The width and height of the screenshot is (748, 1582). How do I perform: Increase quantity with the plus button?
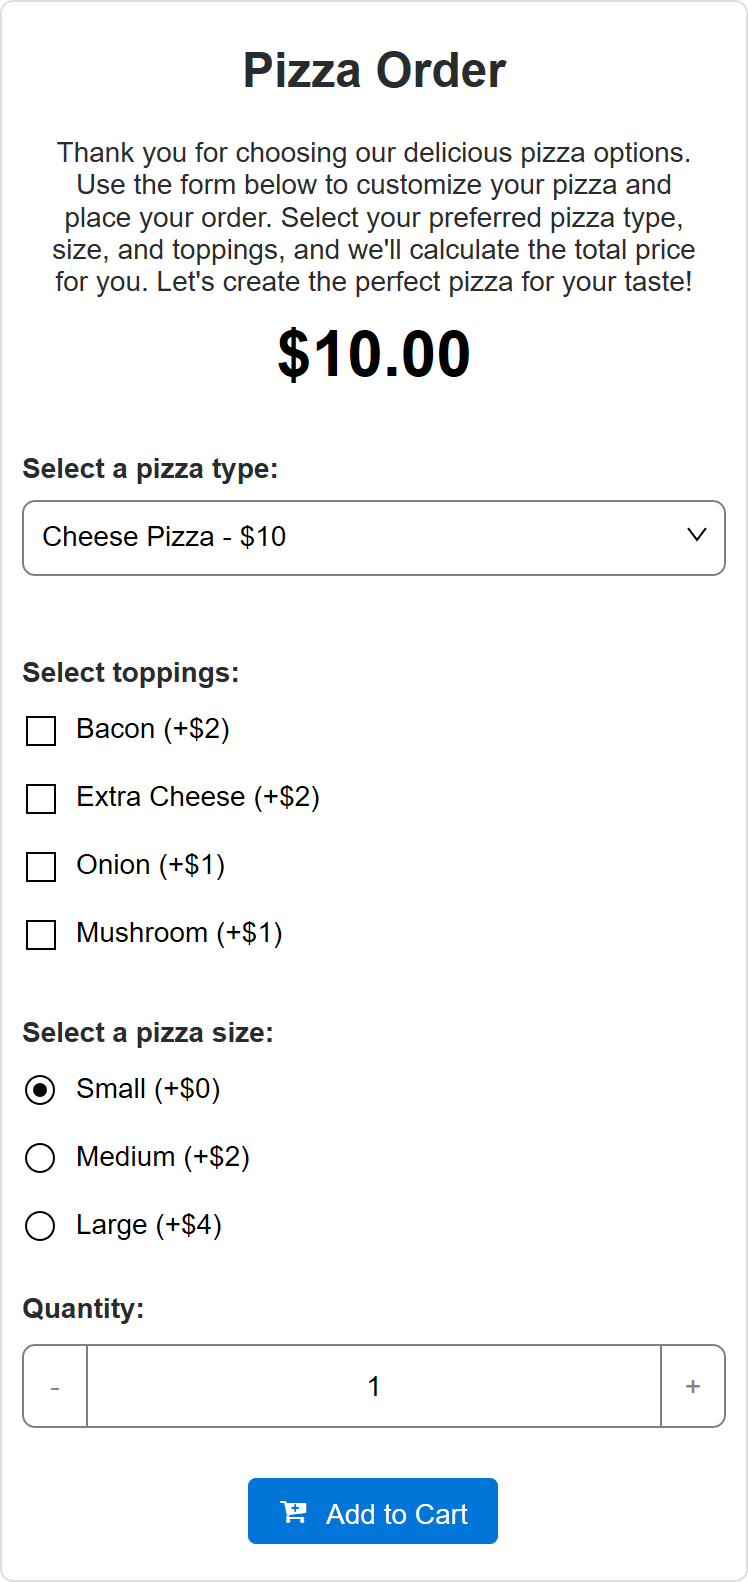(693, 1387)
